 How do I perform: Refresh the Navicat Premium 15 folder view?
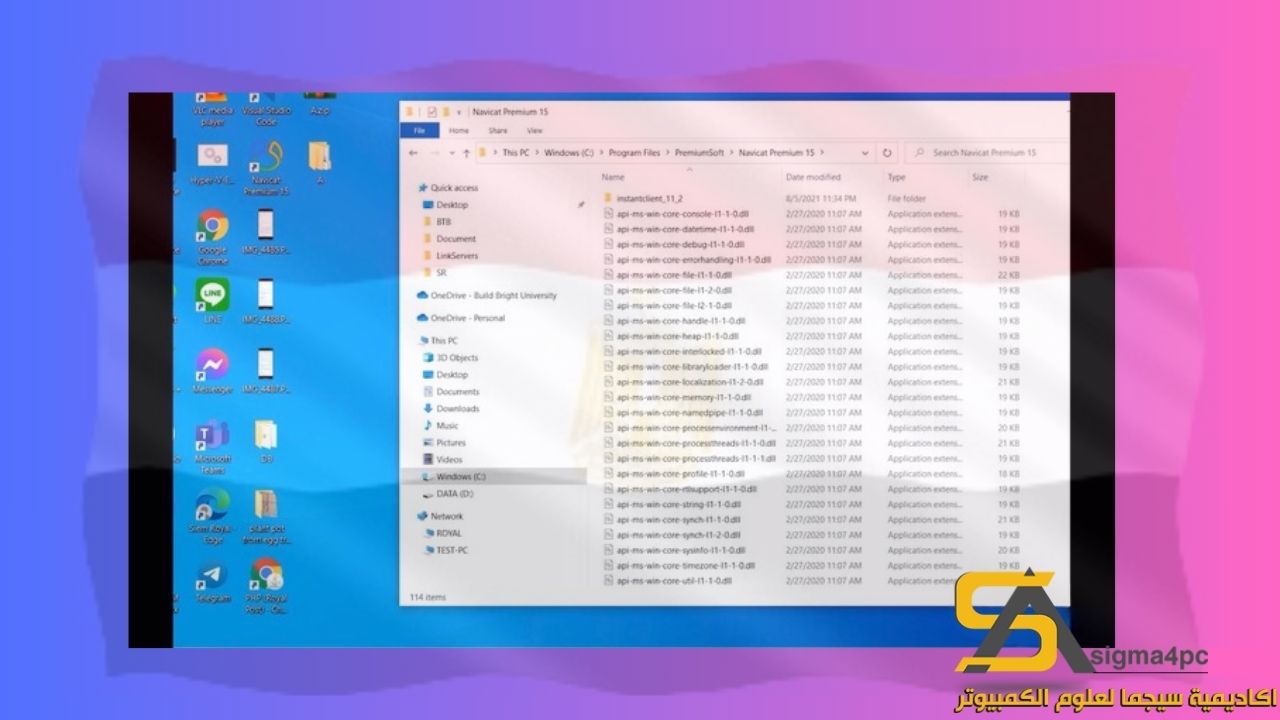point(887,153)
